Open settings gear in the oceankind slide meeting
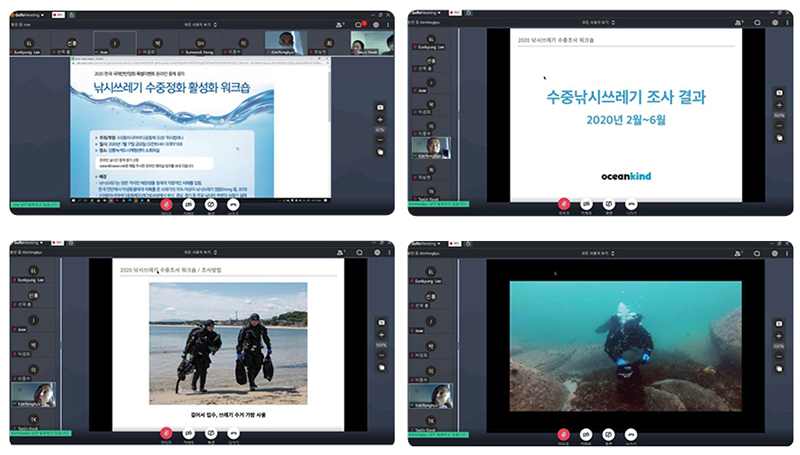Screen dimensions: 800x455 pyautogui.click(x=775, y=22)
